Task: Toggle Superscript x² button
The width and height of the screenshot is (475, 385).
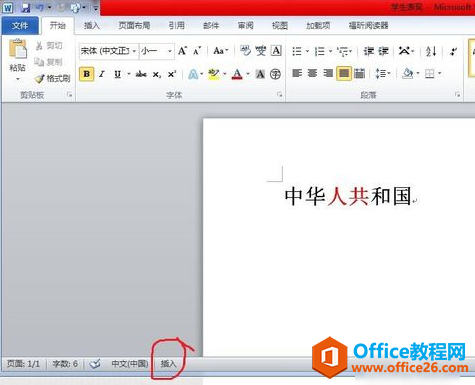Action: coord(172,74)
